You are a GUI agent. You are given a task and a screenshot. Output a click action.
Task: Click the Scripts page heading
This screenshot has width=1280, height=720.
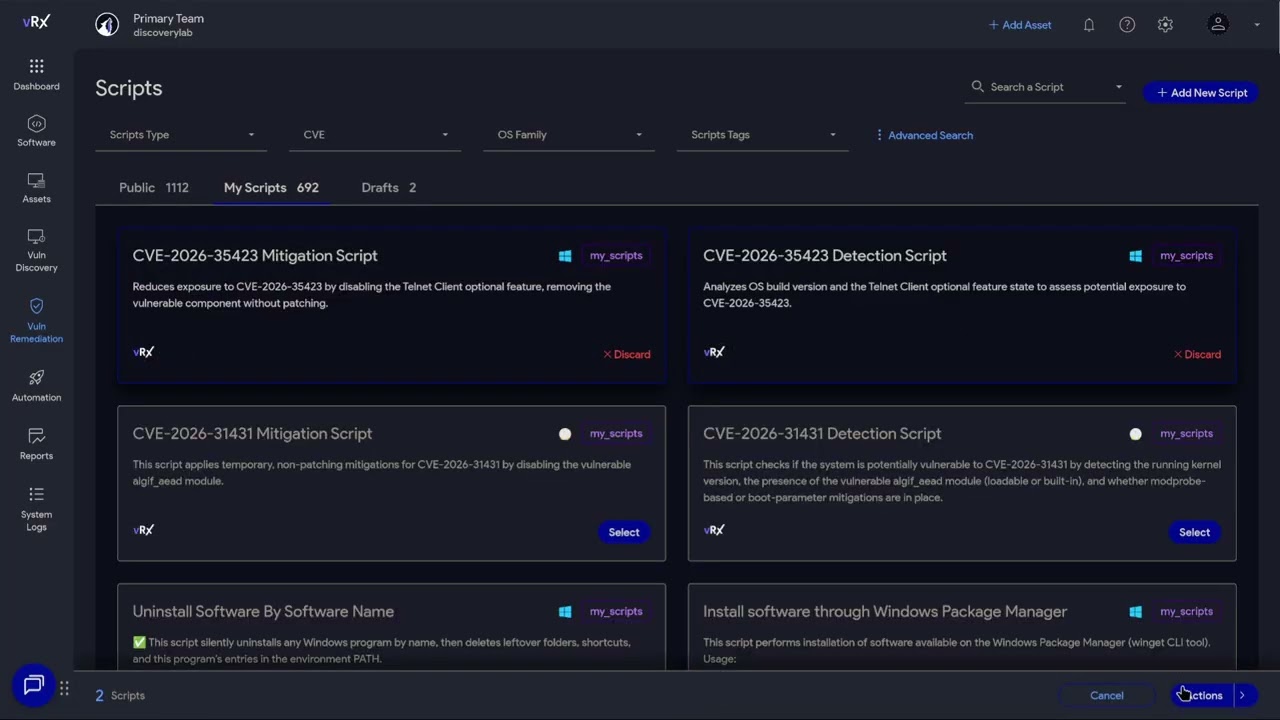(129, 88)
